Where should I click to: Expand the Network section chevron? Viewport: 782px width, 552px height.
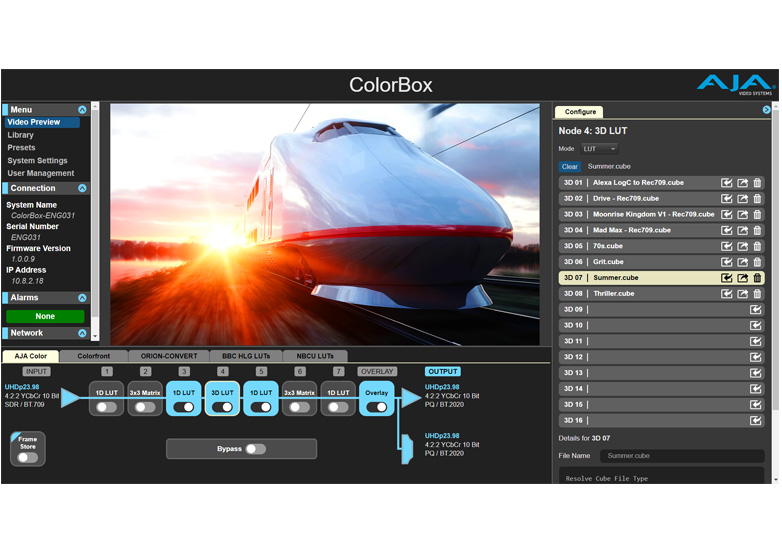pyautogui.click(x=82, y=333)
